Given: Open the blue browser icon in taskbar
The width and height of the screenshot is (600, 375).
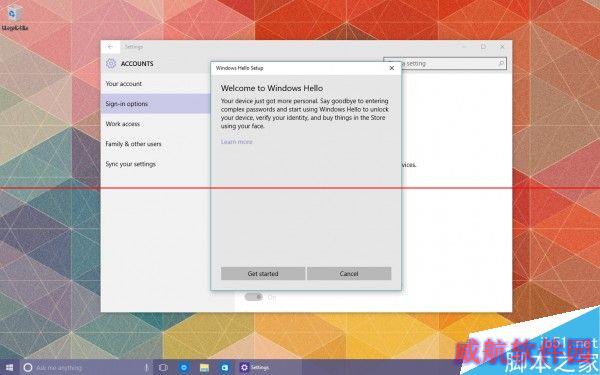Looking at the screenshot, I should pos(184,368).
